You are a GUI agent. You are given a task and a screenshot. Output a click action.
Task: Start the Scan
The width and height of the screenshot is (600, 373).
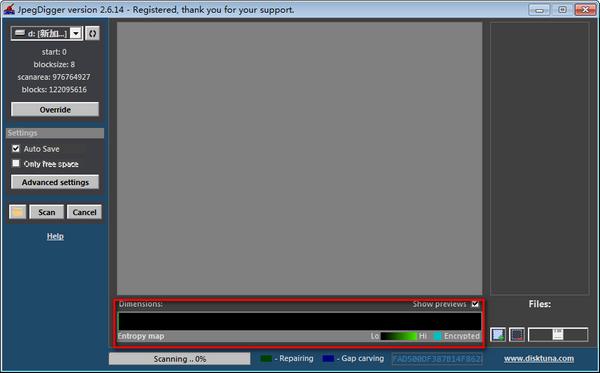pos(46,212)
